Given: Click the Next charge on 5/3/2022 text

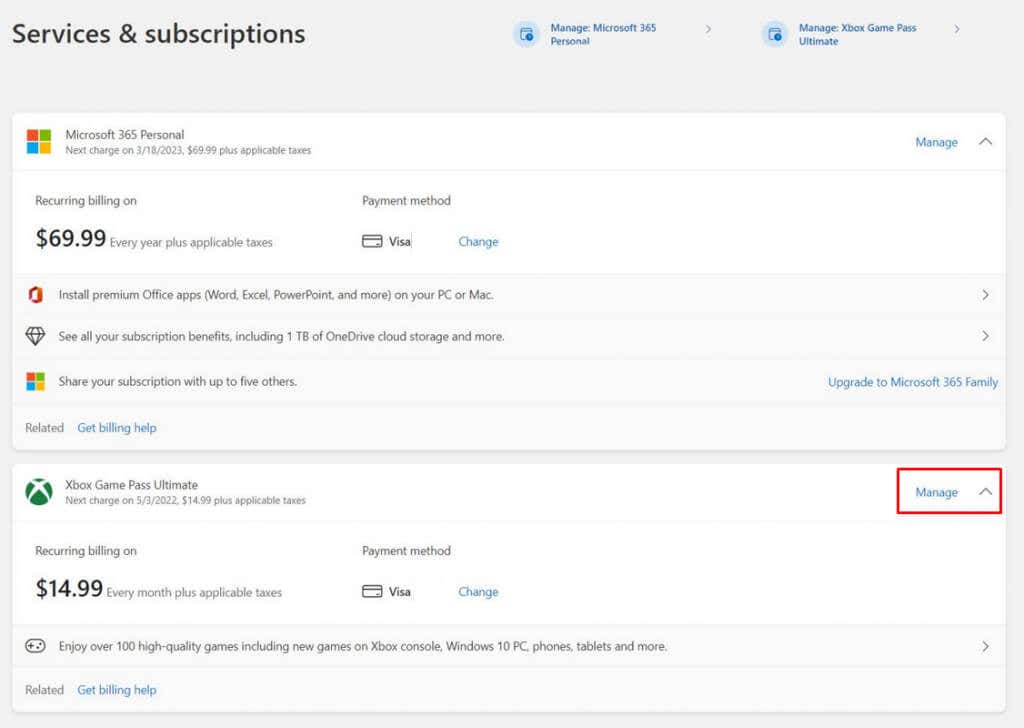Looking at the screenshot, I should point(185,500).
